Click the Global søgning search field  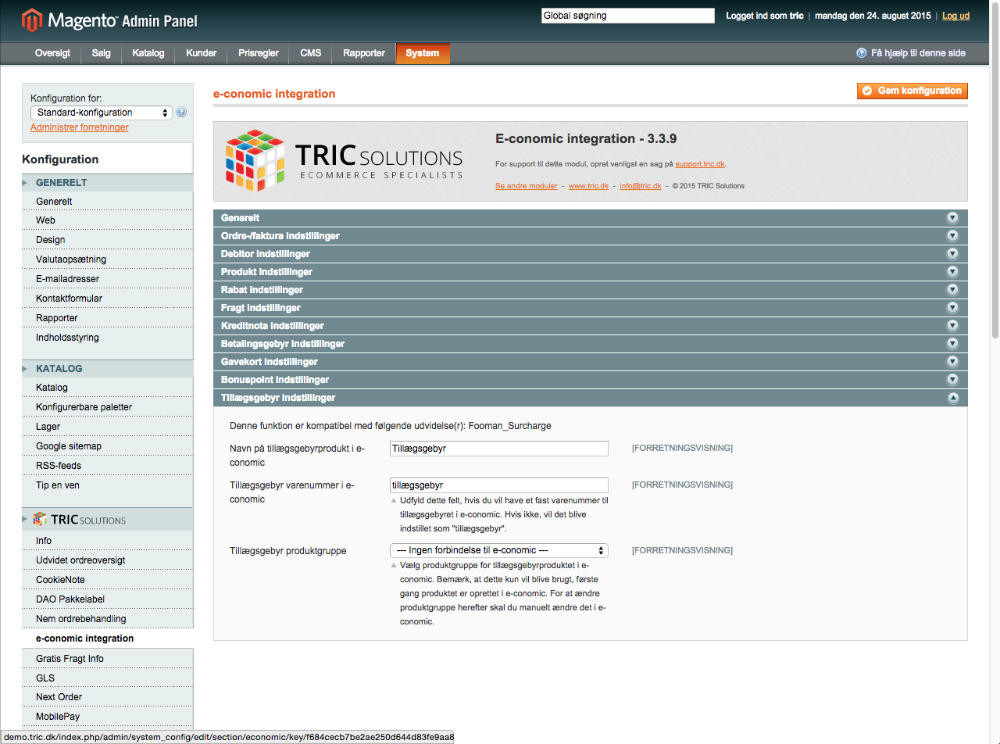point(627,15)
